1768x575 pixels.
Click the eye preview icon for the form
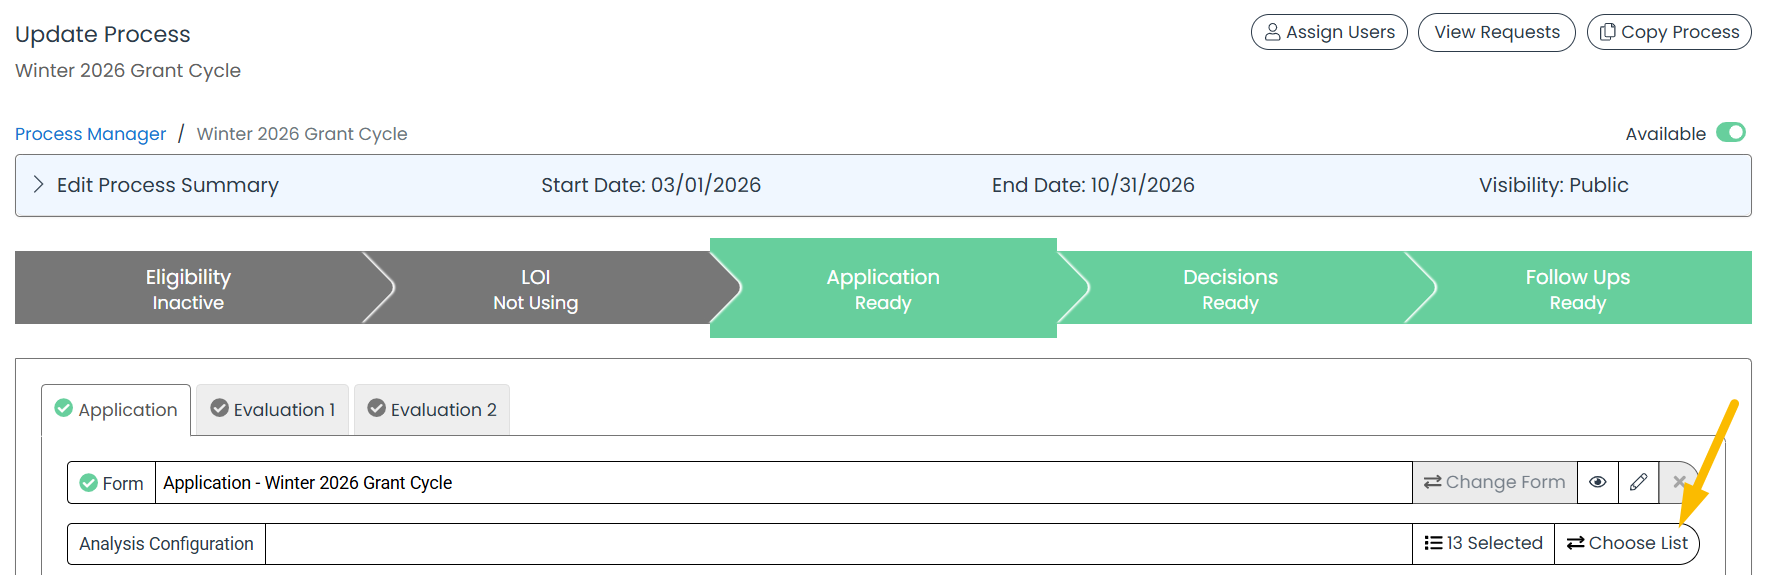point(1598,482)
